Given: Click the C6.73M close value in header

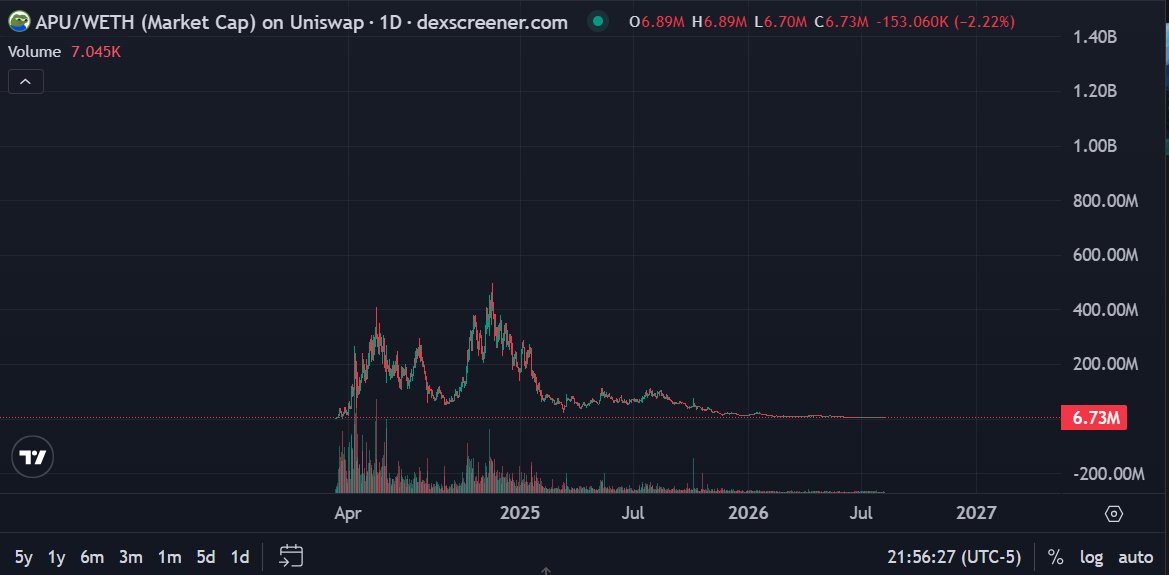Looking at the screenshot, I should point(842,22).
